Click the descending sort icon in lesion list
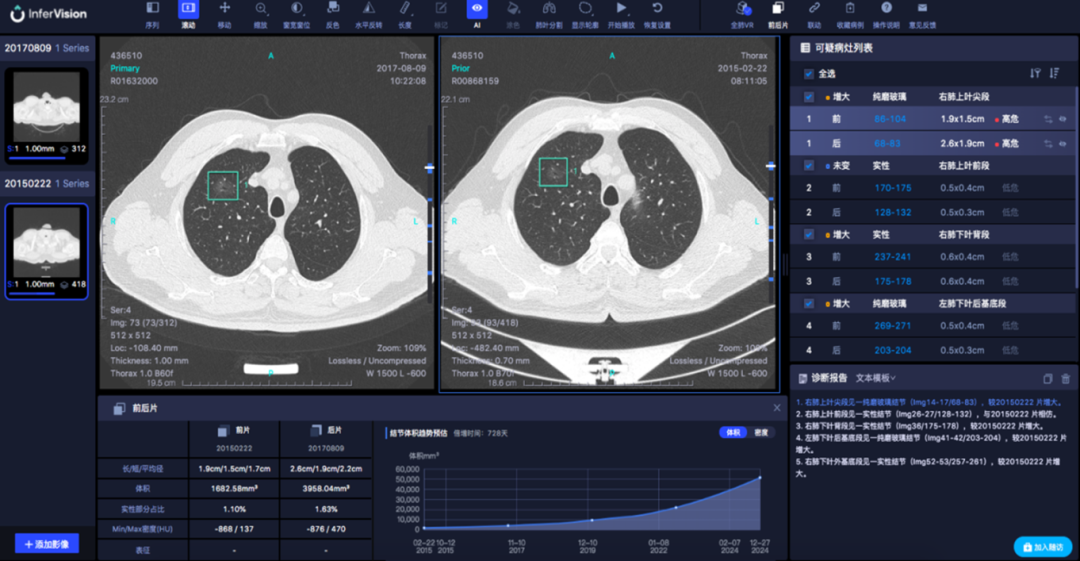This screenshot has width=1080, height=561. pyautogui.click(x=1054, y=73)
